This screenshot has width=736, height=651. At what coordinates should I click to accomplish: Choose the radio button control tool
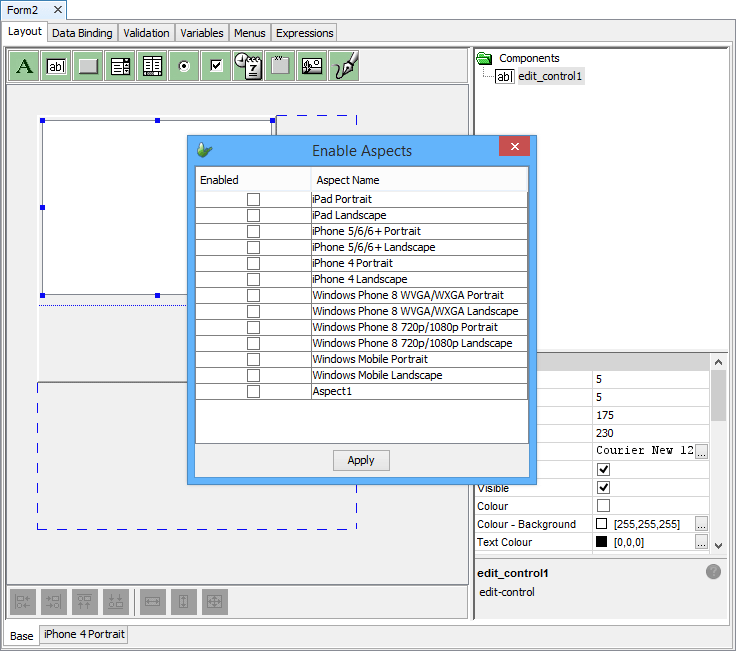184,67
